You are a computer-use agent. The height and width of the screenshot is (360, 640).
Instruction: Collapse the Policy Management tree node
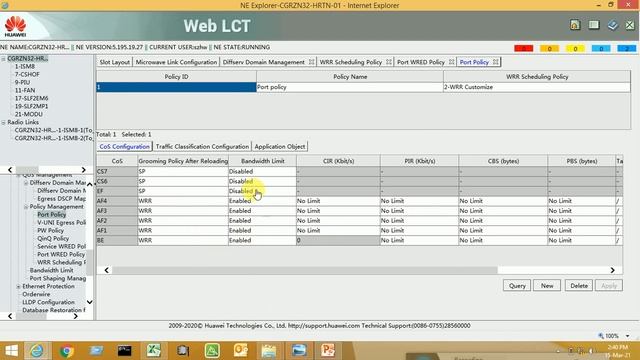pyautogui.click(x=26, y=207)
